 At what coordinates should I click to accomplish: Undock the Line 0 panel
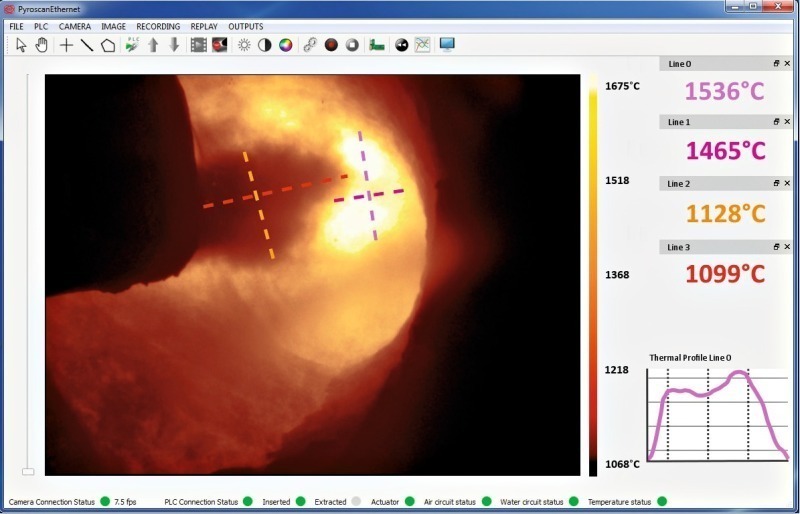pyautogui.click(x=776, y=63)
